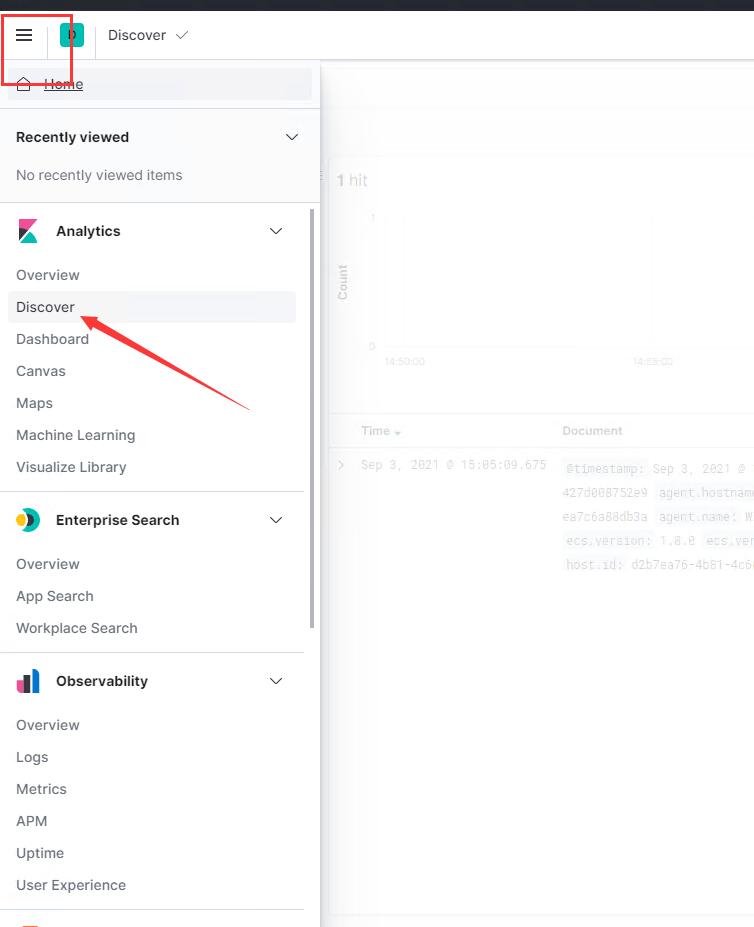Expand the document row arrow
This screenshot has height=927, width=754.
341,465
